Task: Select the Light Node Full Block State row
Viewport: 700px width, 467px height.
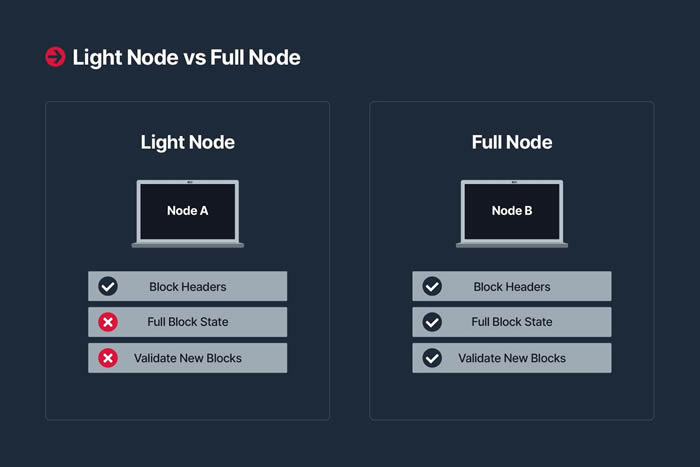Action: pos(188,322)
